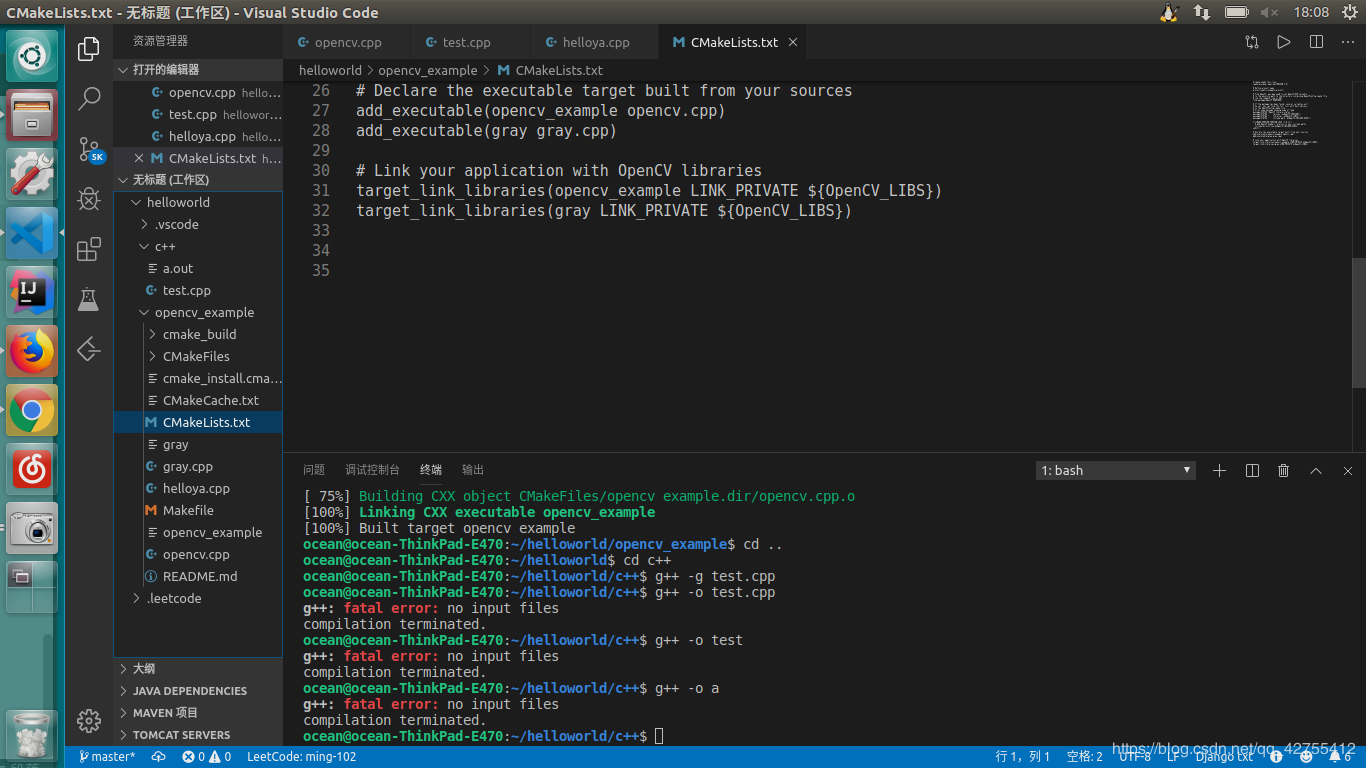1366x768 pixels.
Task: Open the editor More Actions ellipsis
Action: (1347, 42)
